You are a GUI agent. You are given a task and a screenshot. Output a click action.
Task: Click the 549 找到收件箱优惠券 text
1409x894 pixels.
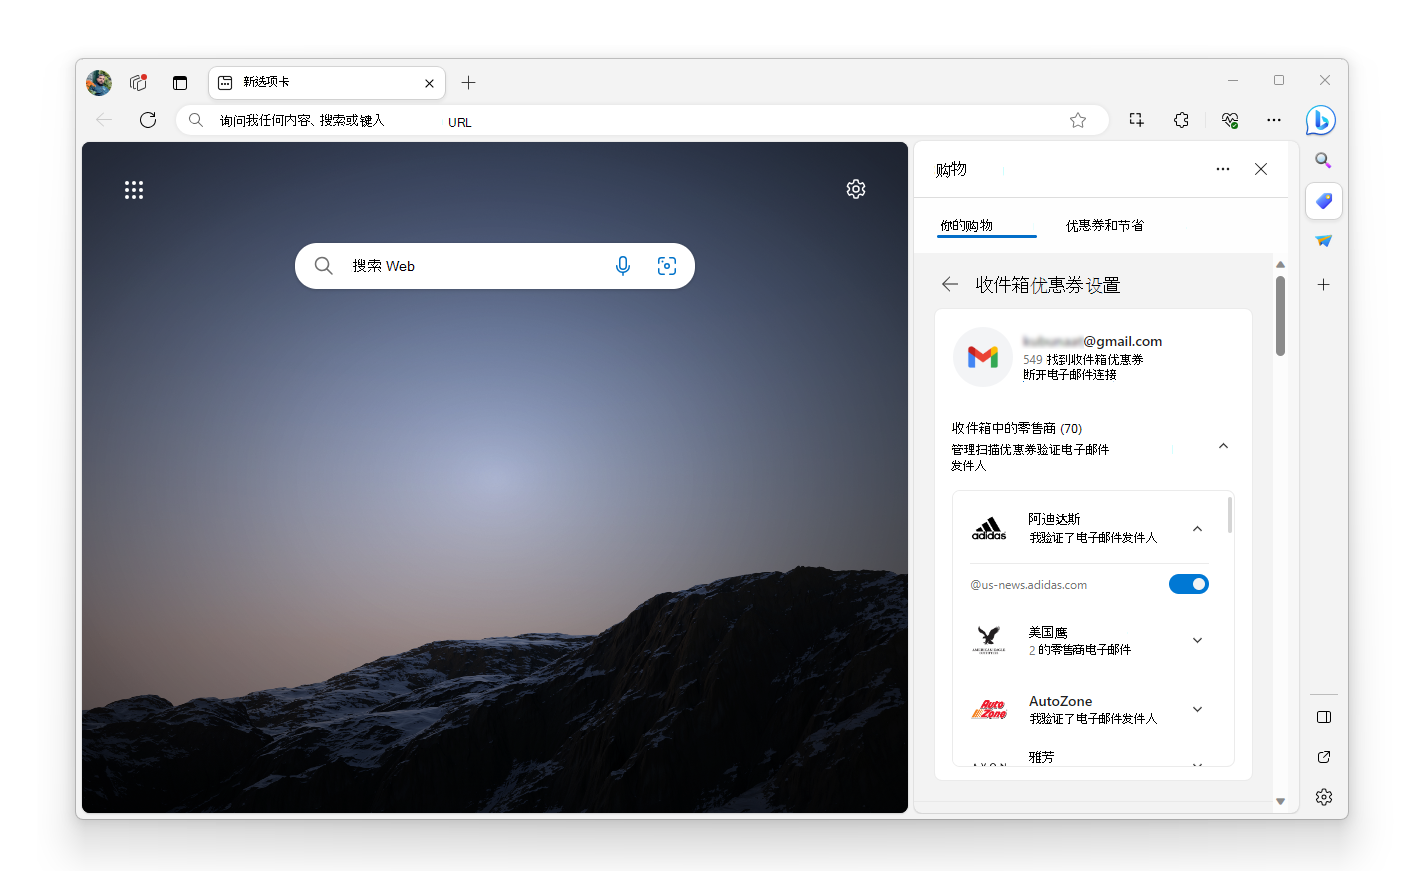click(x=1083, y=360)
